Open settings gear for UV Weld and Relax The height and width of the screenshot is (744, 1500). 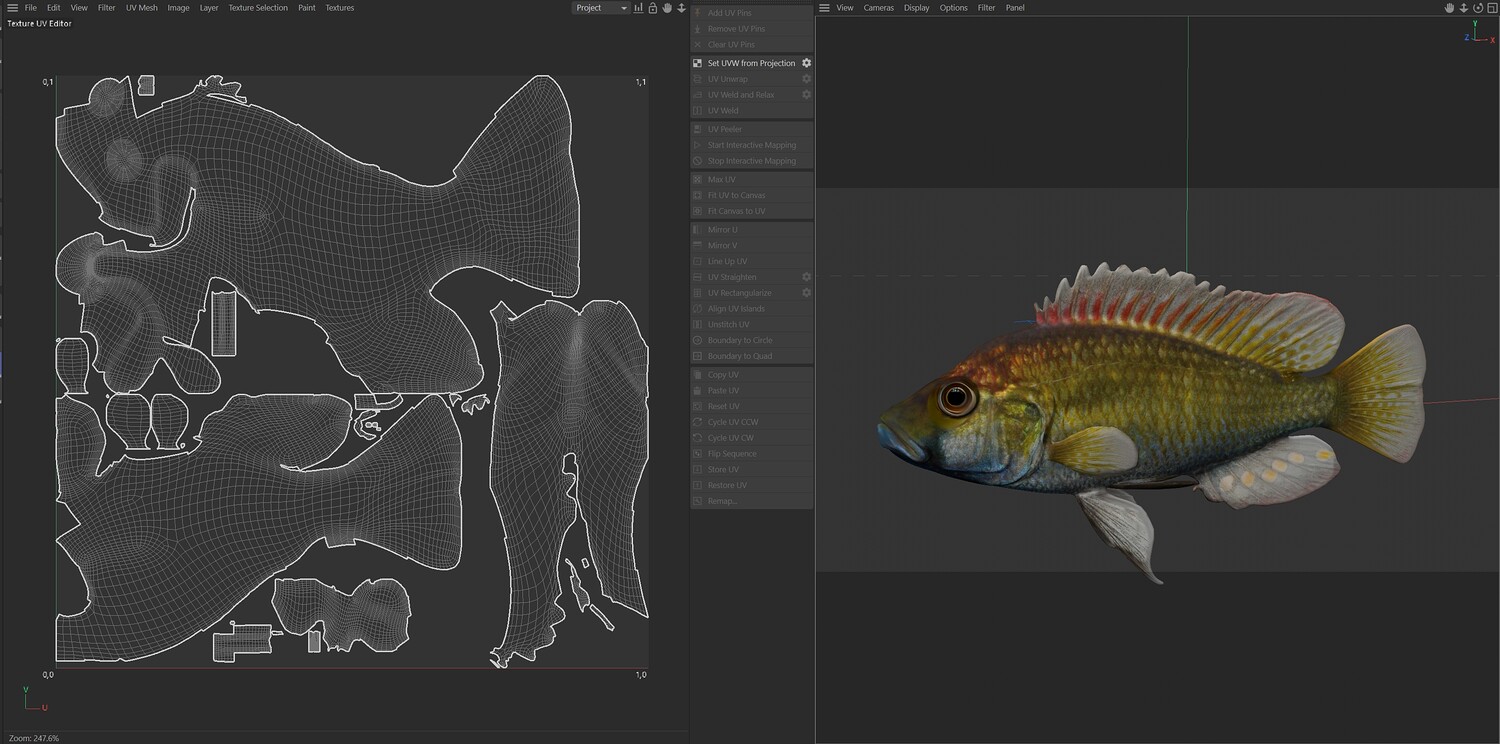click(x=806, y=95)
